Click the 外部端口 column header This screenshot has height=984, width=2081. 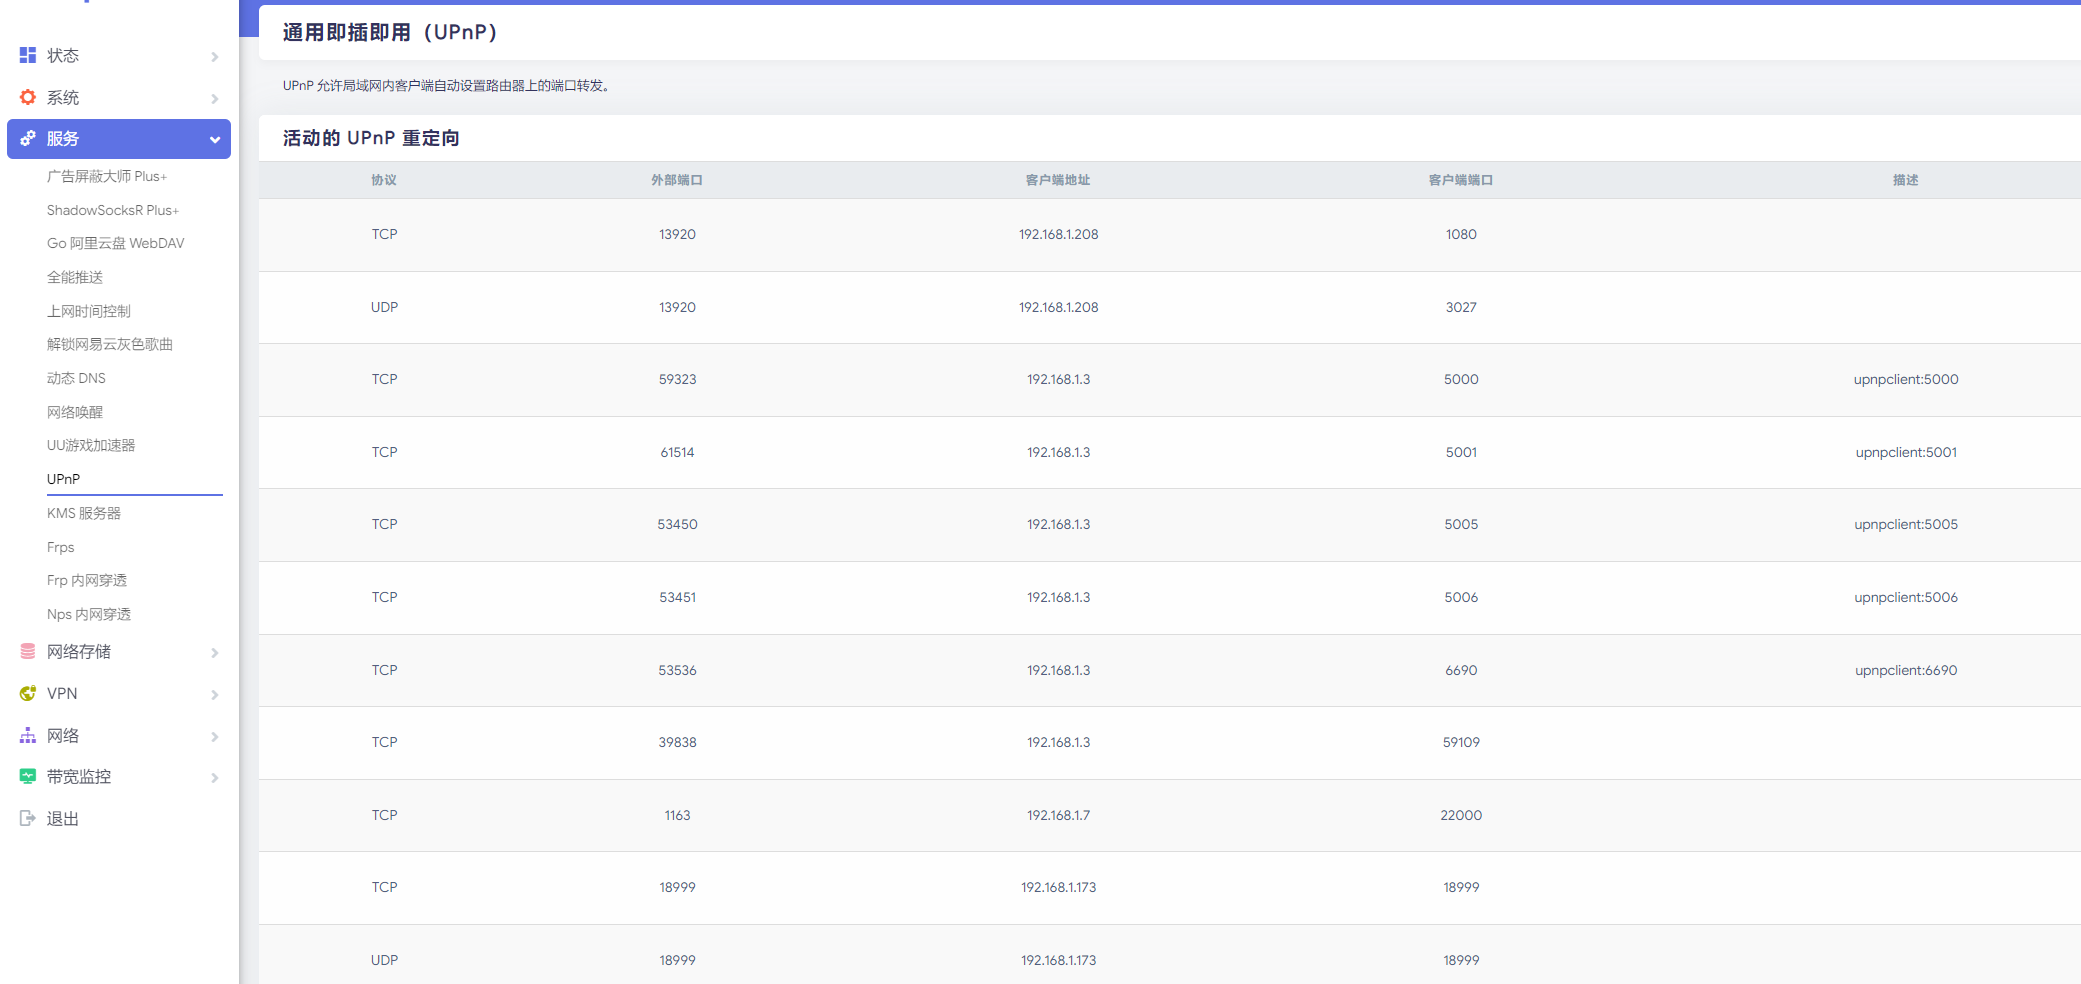(677, 180)
